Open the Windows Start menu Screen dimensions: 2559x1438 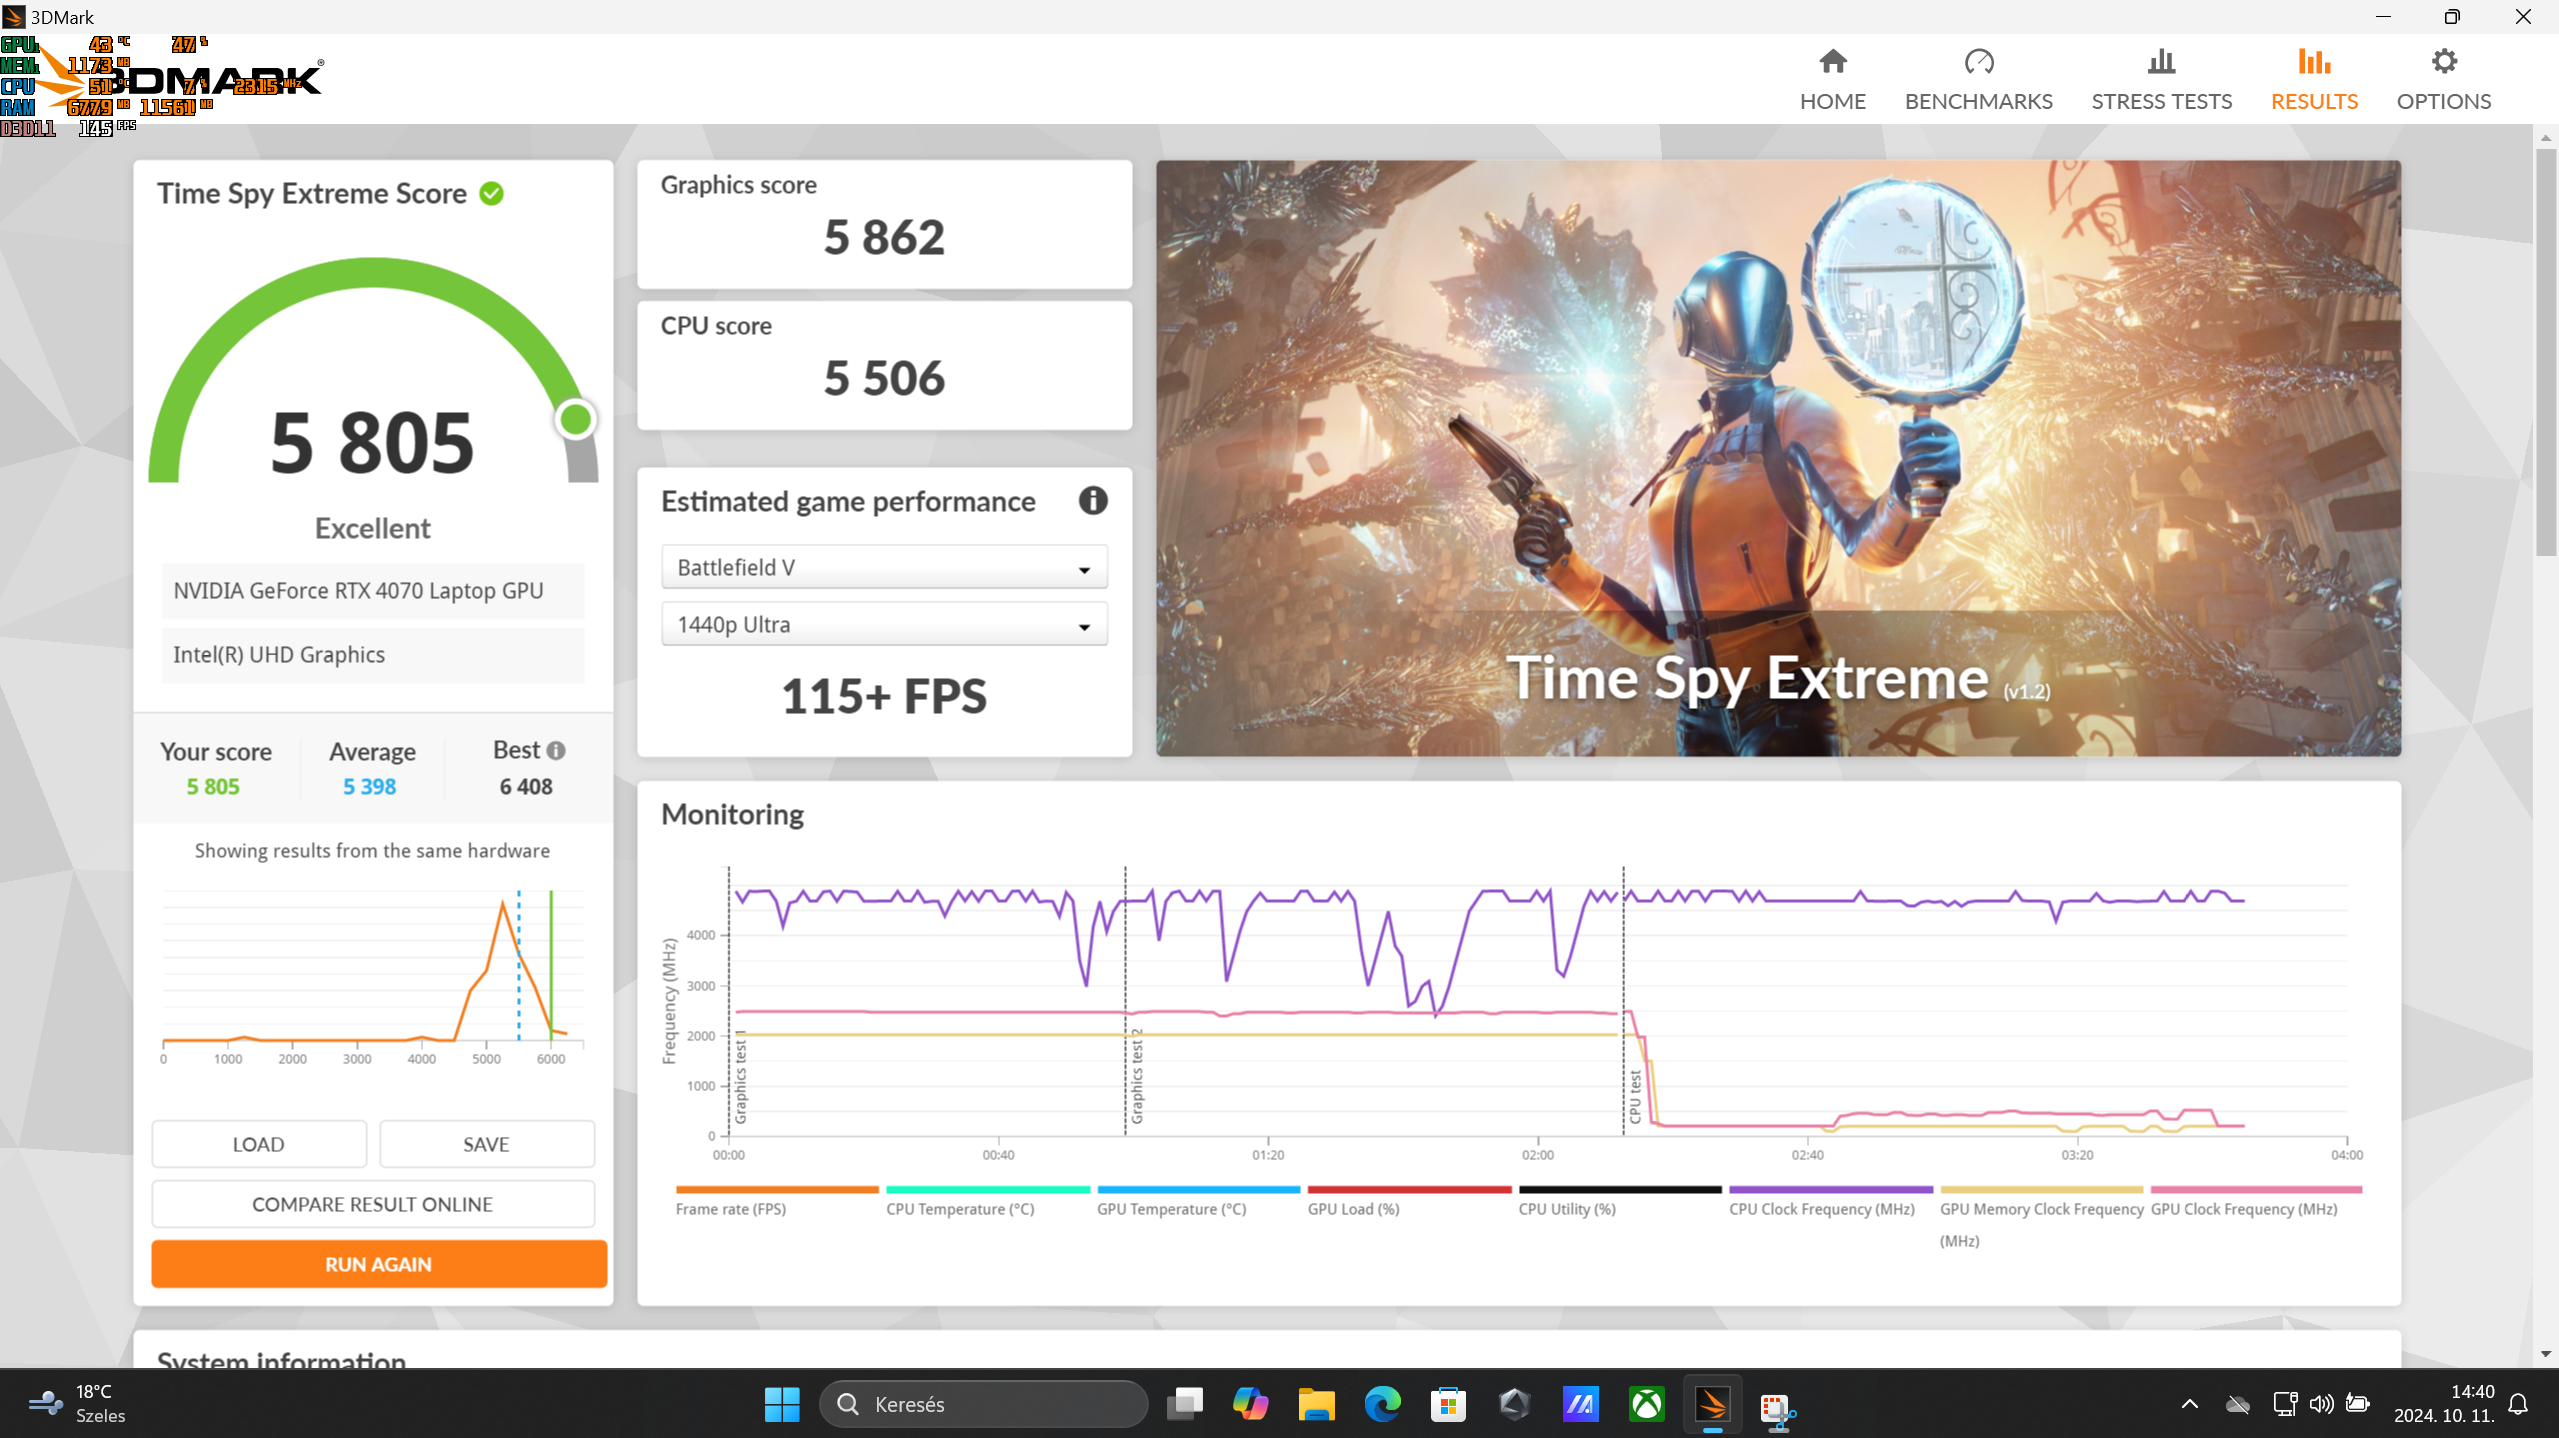pyautogui.click(x=781, y=1404)
